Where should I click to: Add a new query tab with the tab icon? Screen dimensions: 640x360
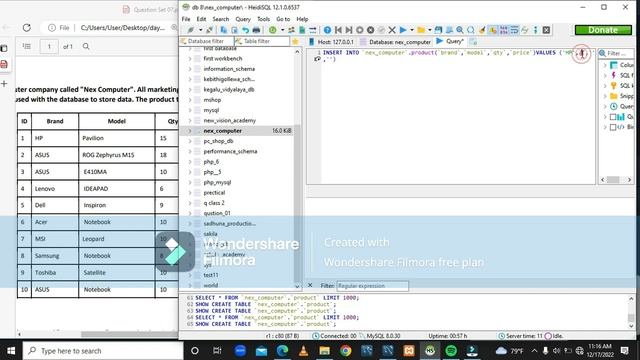tap(473, 41)
